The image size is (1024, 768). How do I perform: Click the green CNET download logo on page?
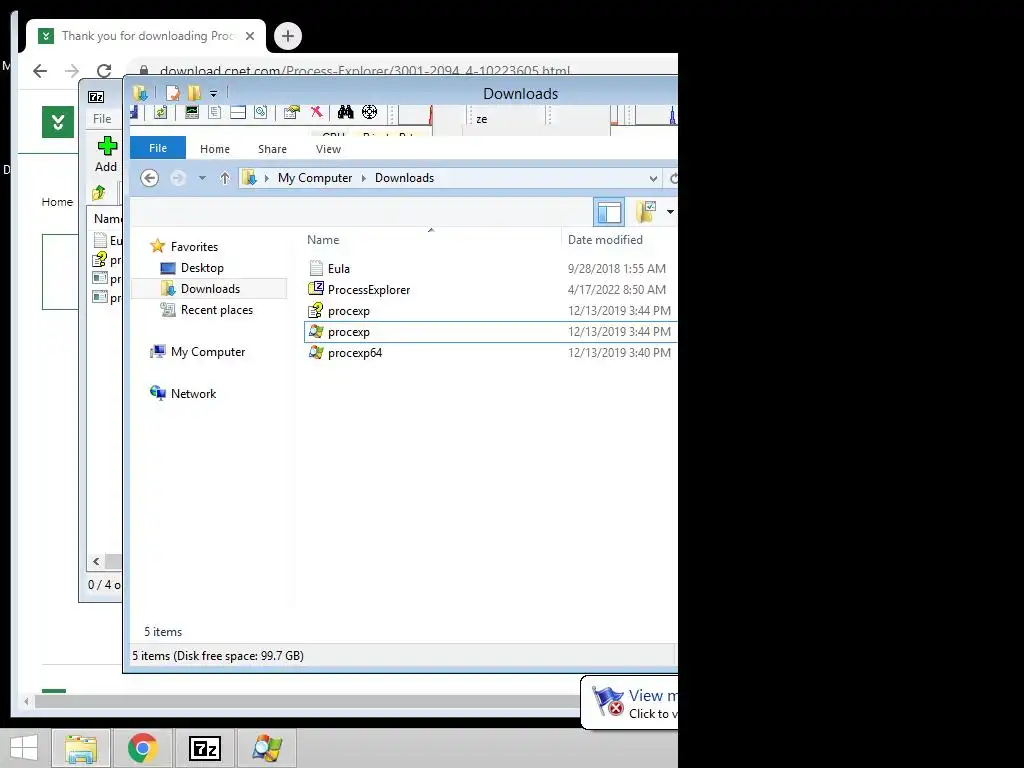point(58,122)
